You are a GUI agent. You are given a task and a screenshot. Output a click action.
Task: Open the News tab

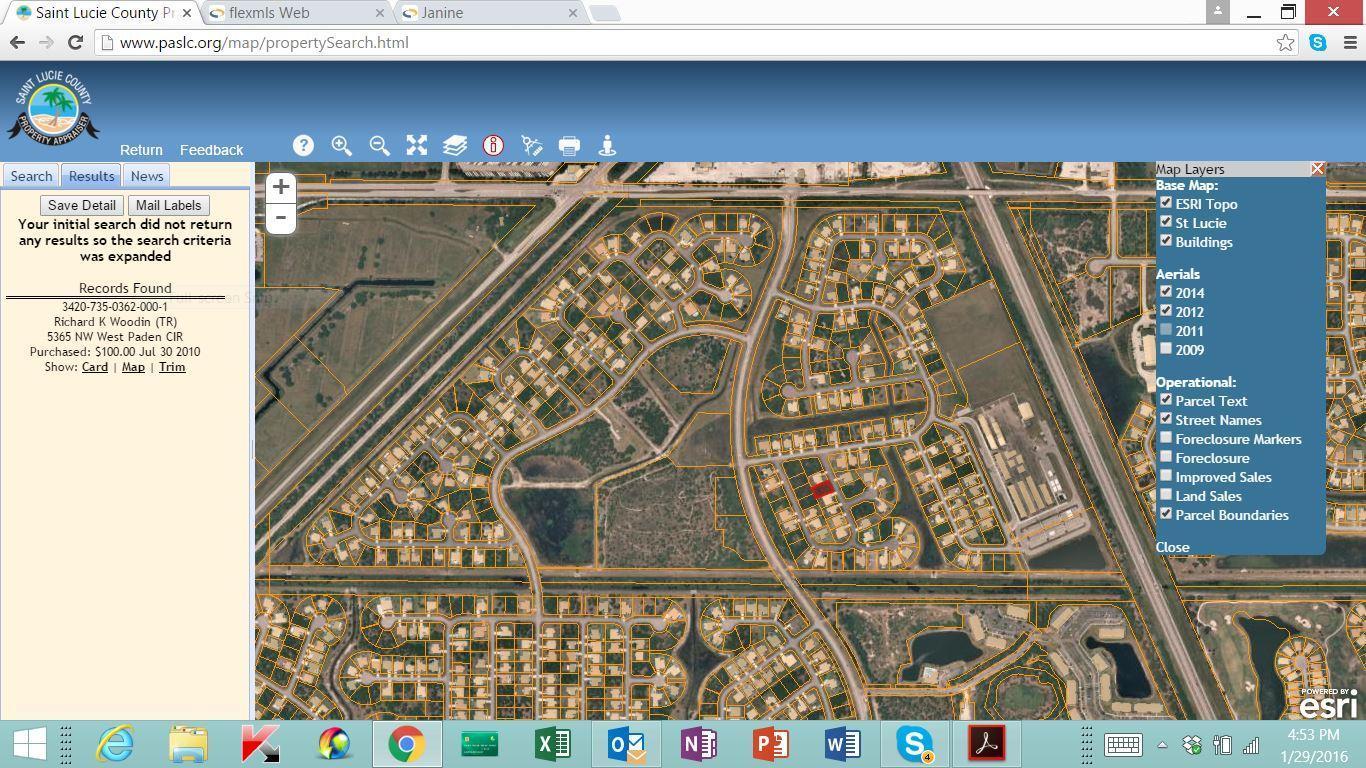point(147,176)
